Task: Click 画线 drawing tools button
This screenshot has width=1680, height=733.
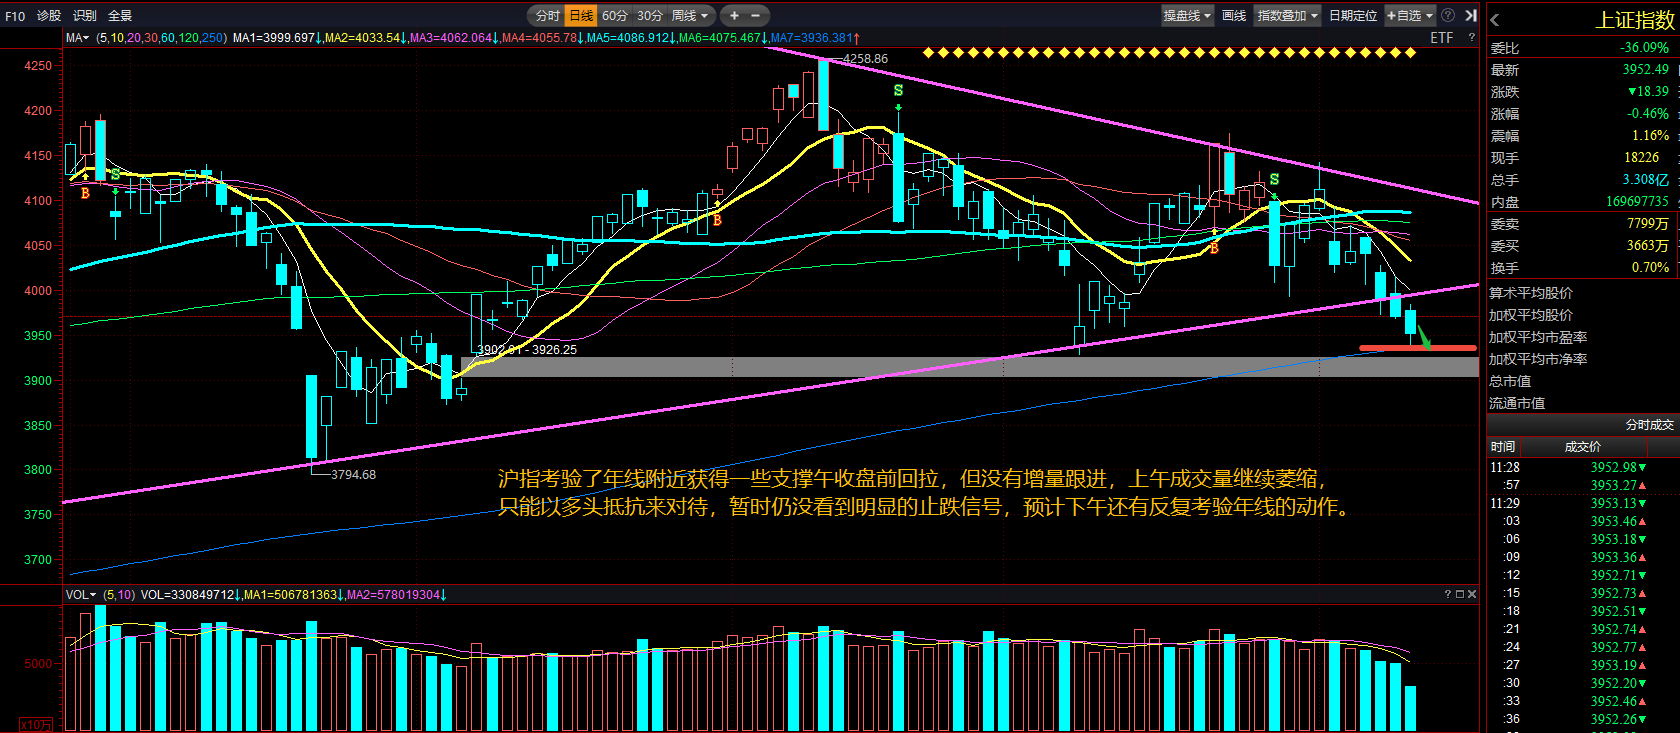Action: click(x=1234, y=15)
